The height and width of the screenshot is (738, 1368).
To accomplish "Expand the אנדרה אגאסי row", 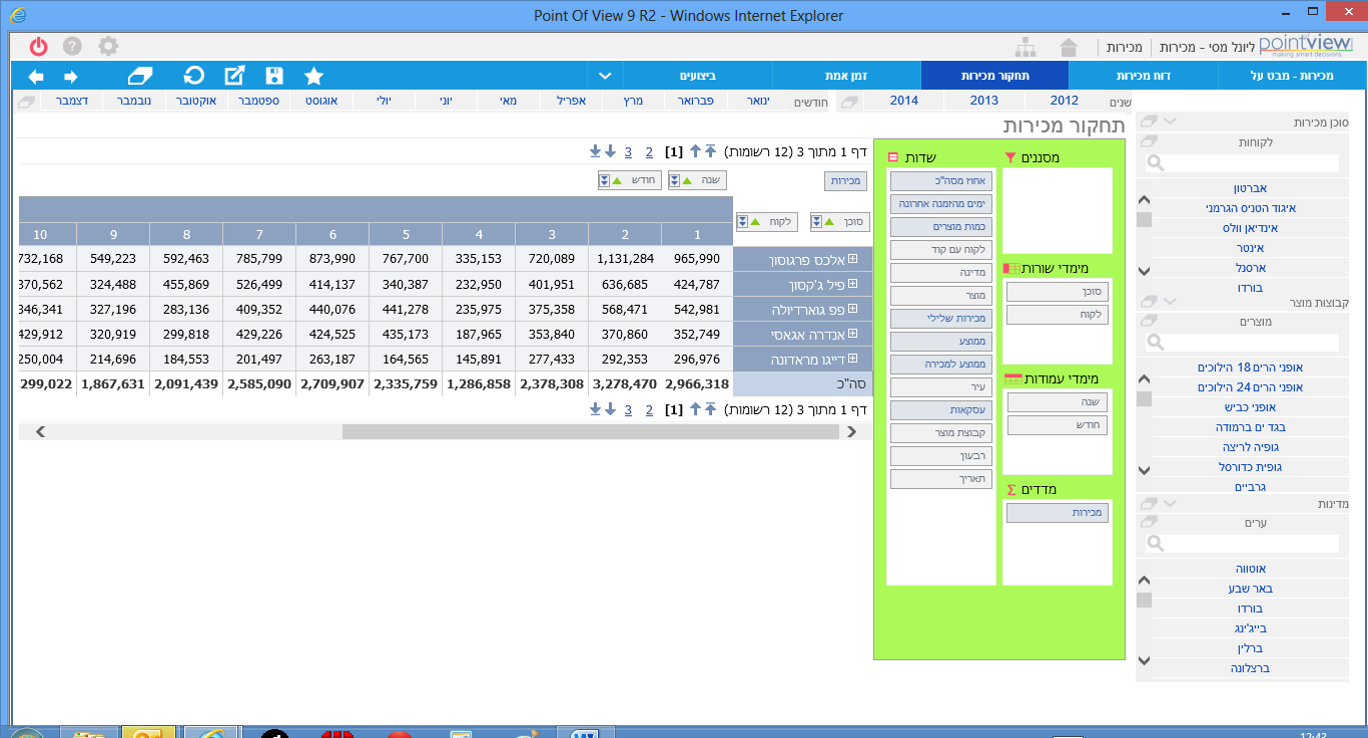I will click(853, 334).
